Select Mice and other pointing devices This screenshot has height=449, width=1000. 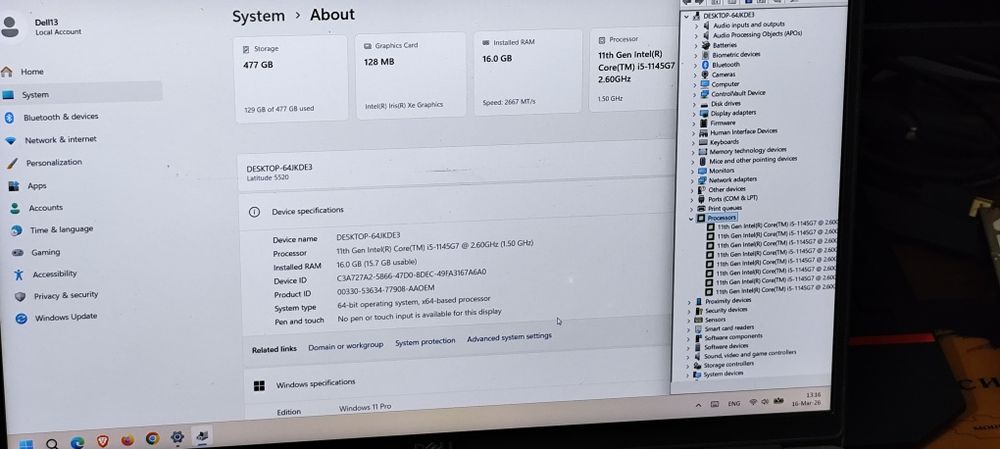[753, 160]
